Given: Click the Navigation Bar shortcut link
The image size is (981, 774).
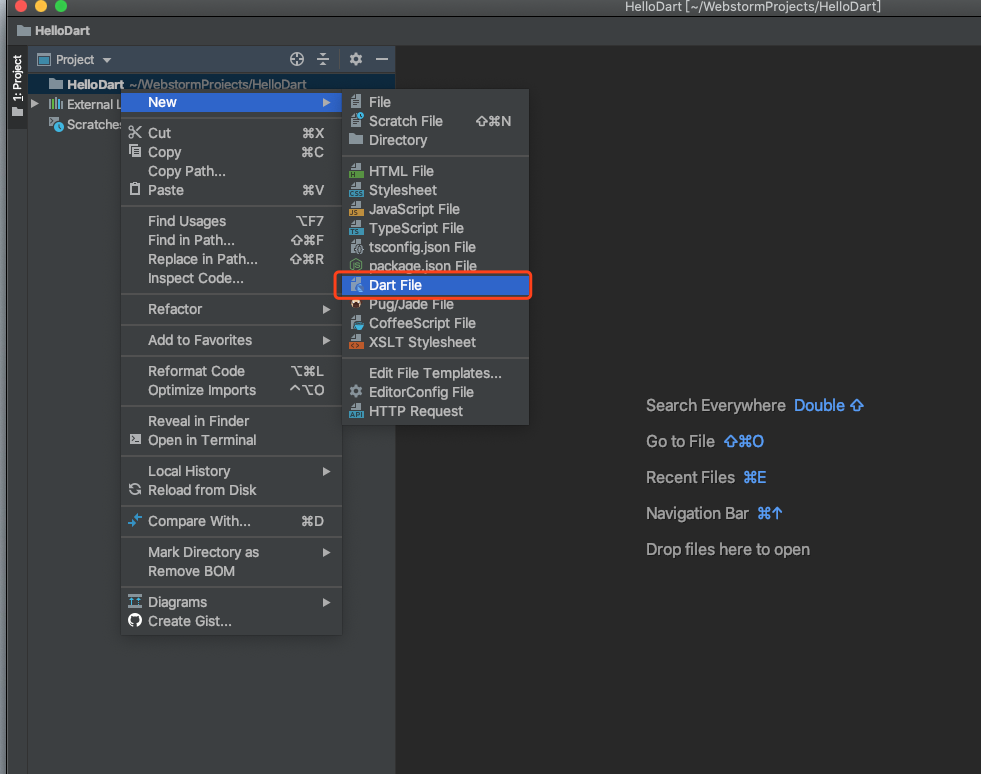Looking at the screenshot, I should 770,514.
